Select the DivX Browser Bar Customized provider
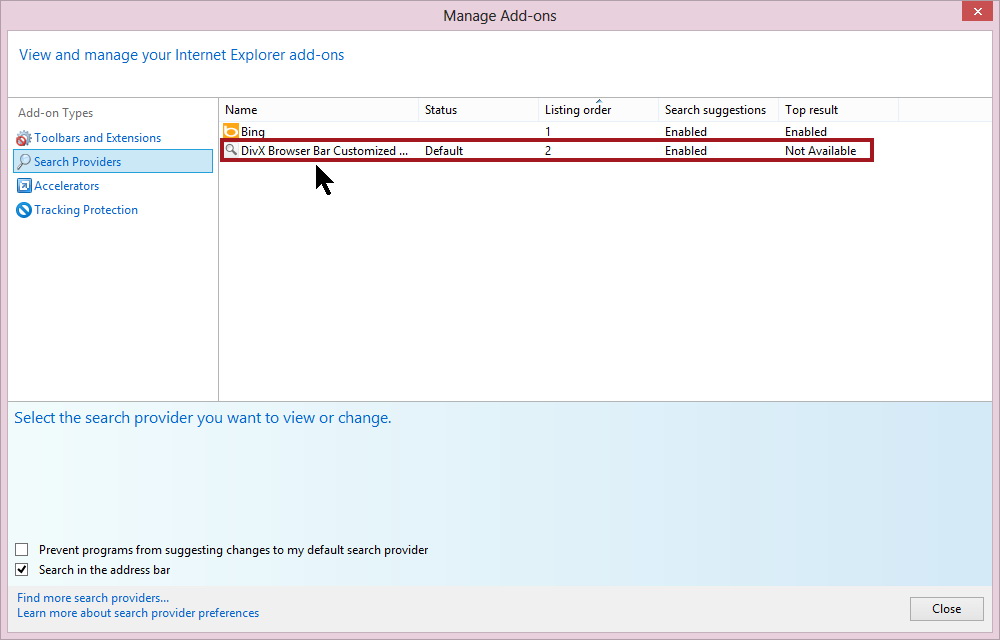1000x640 pixels. click(x=547, y=150)
